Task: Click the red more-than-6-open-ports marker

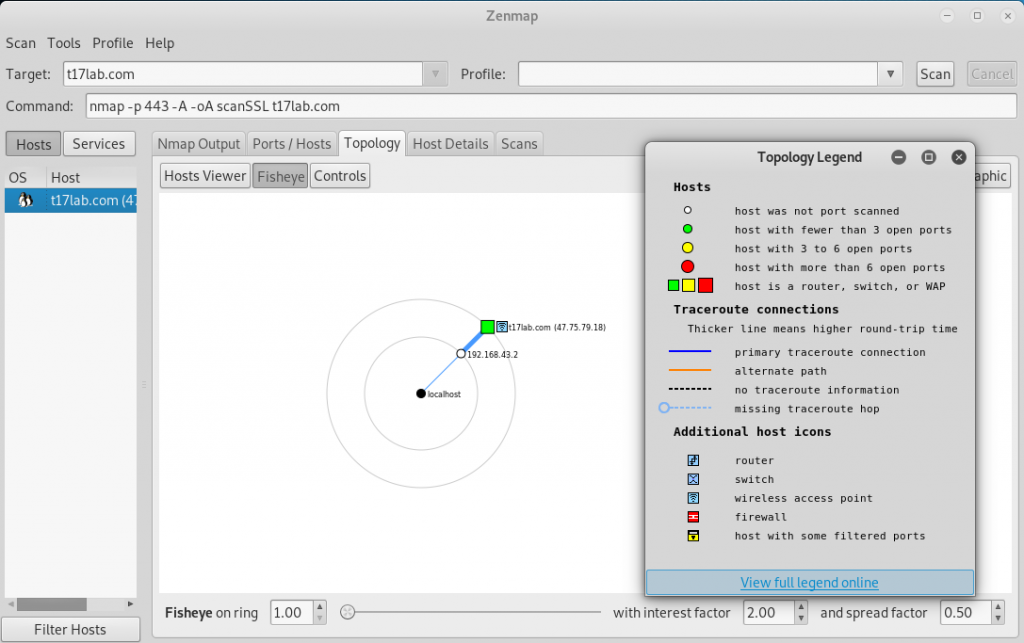Action: (687, 266)
